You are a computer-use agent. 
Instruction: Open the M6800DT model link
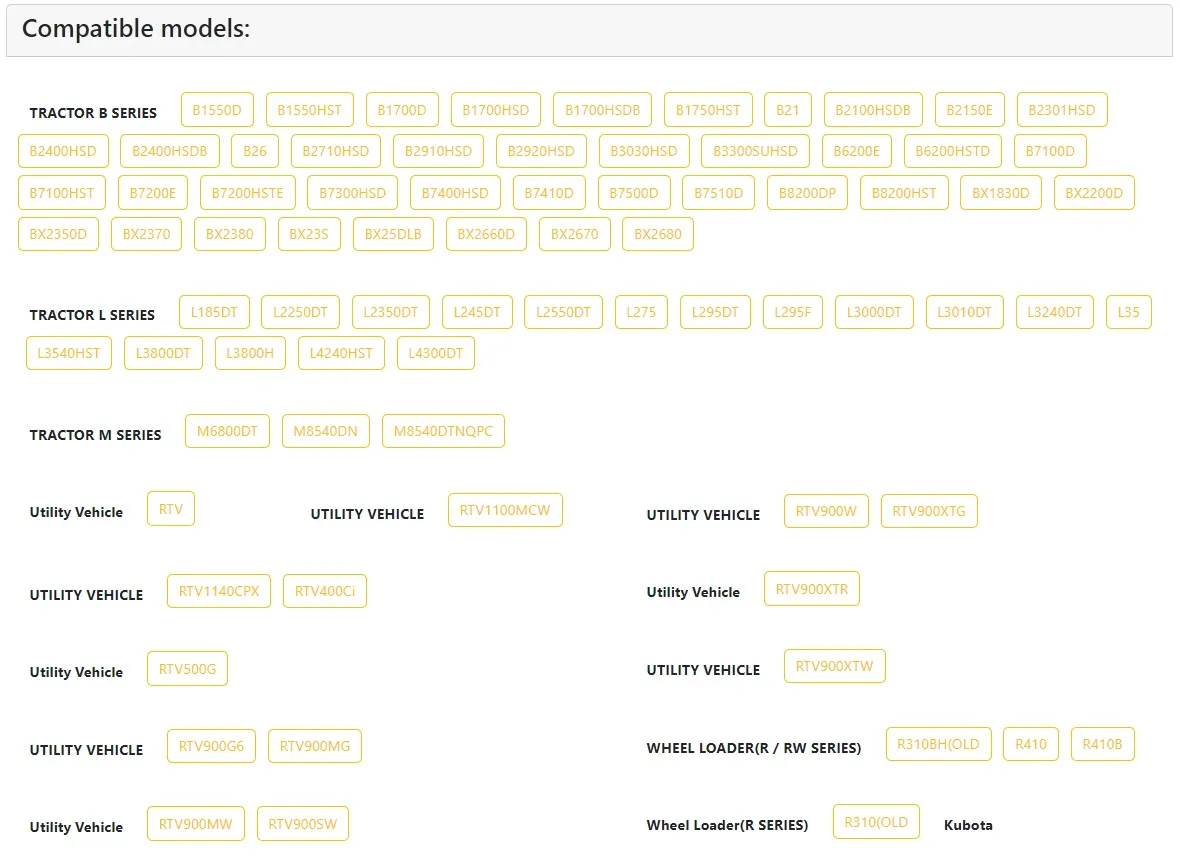(x=227, y=432)
